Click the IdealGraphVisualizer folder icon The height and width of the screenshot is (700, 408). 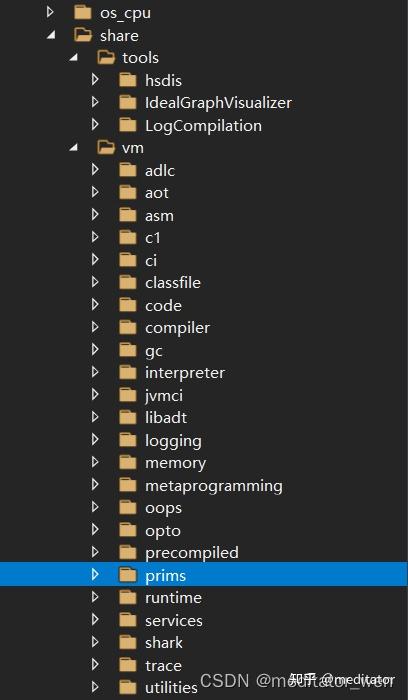tap(128, 103)
